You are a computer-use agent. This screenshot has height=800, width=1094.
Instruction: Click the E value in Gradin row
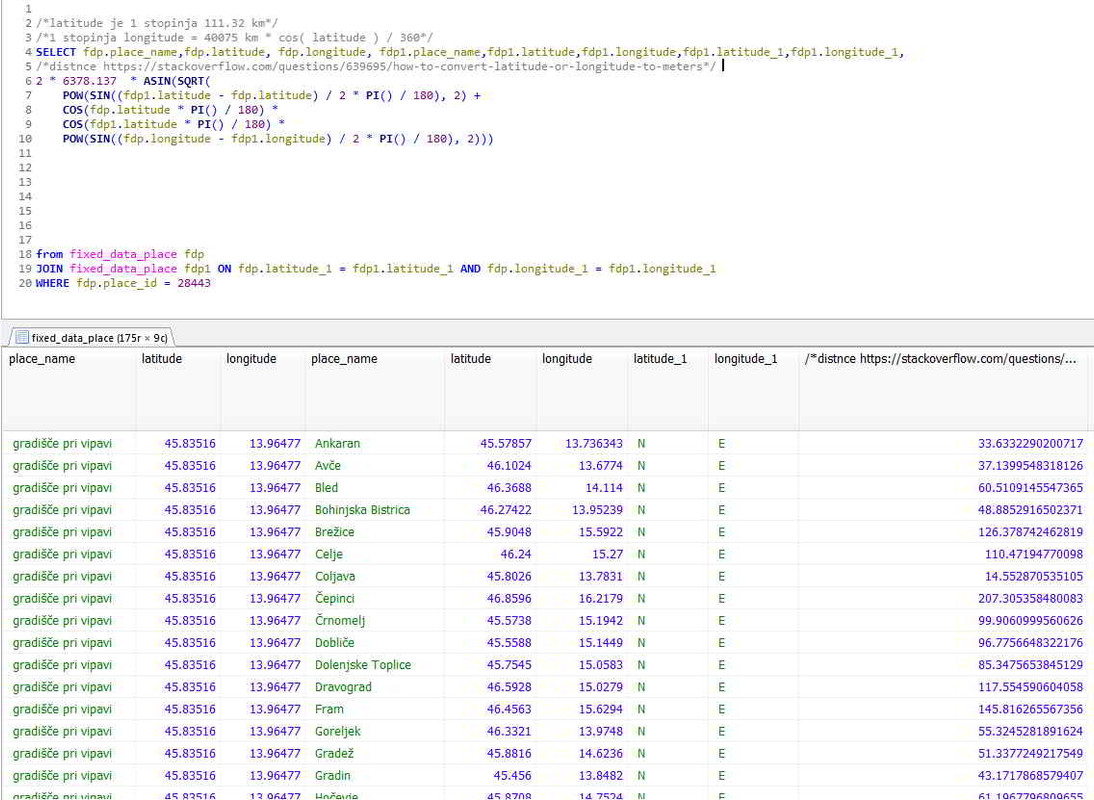[x=721, y=776]
